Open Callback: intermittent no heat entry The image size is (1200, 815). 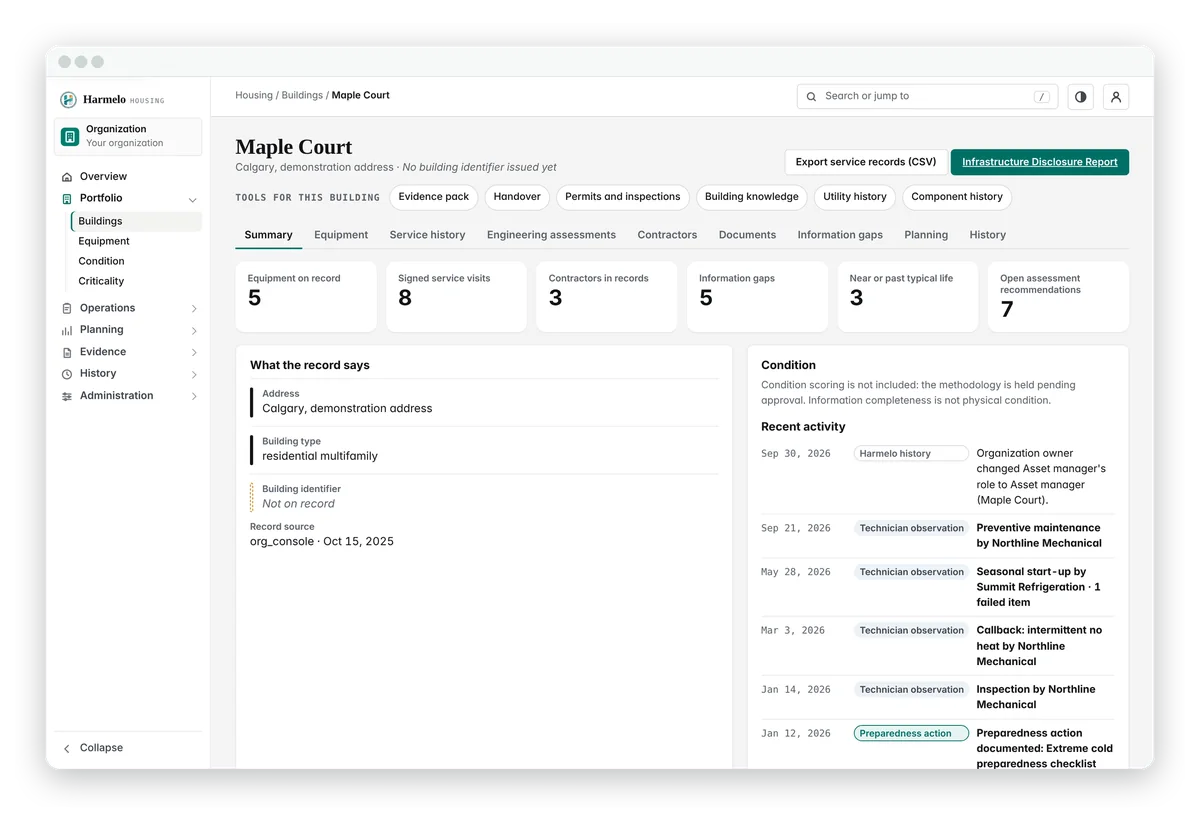(x=1039, y=646)
